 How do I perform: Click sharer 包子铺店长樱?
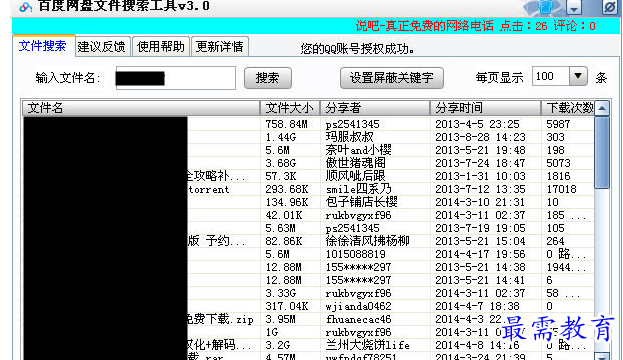point(362,202)
